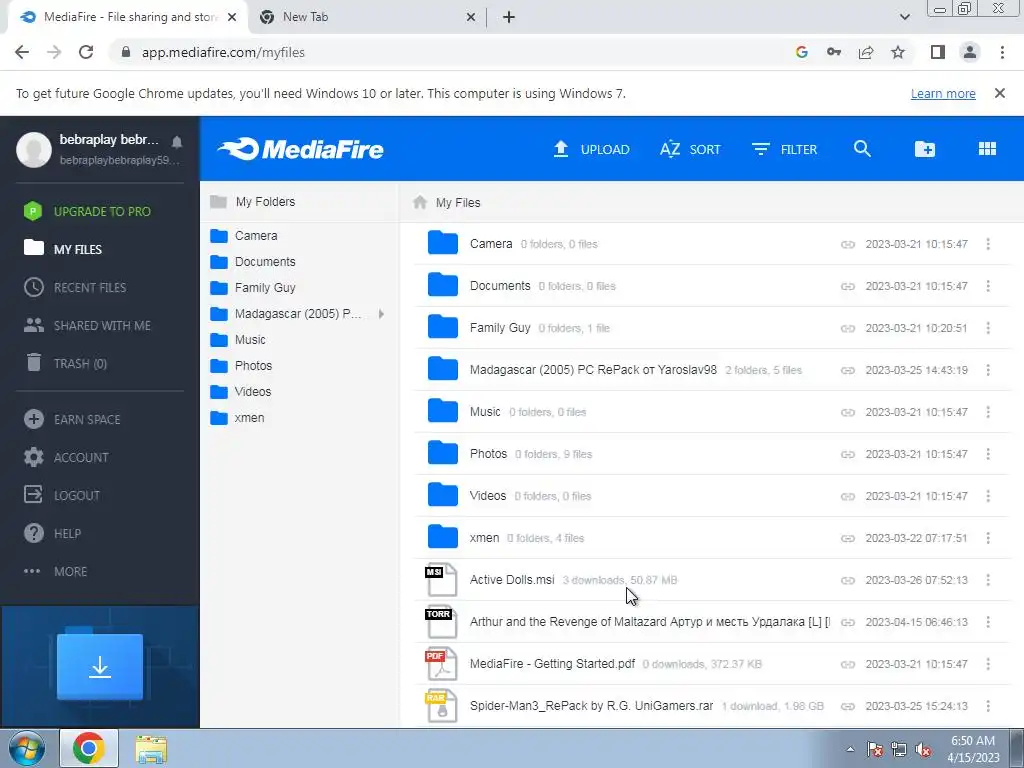Click the user avatar picture
Screen dimensions: 1024x768
34,150
